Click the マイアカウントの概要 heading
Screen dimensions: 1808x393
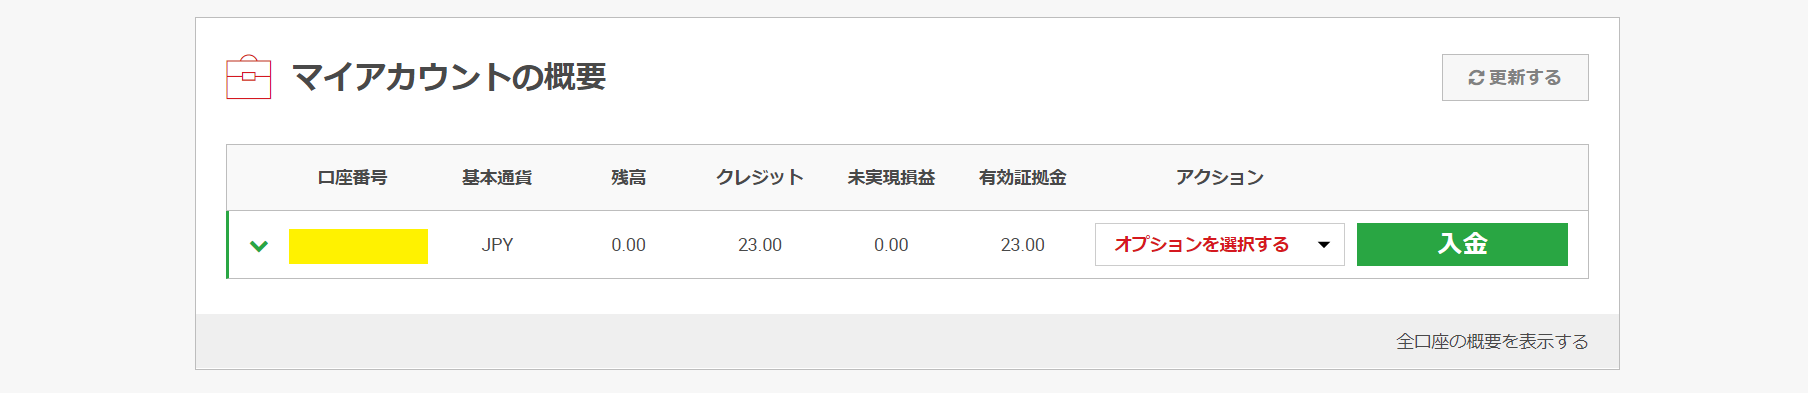tap(449, 77)
